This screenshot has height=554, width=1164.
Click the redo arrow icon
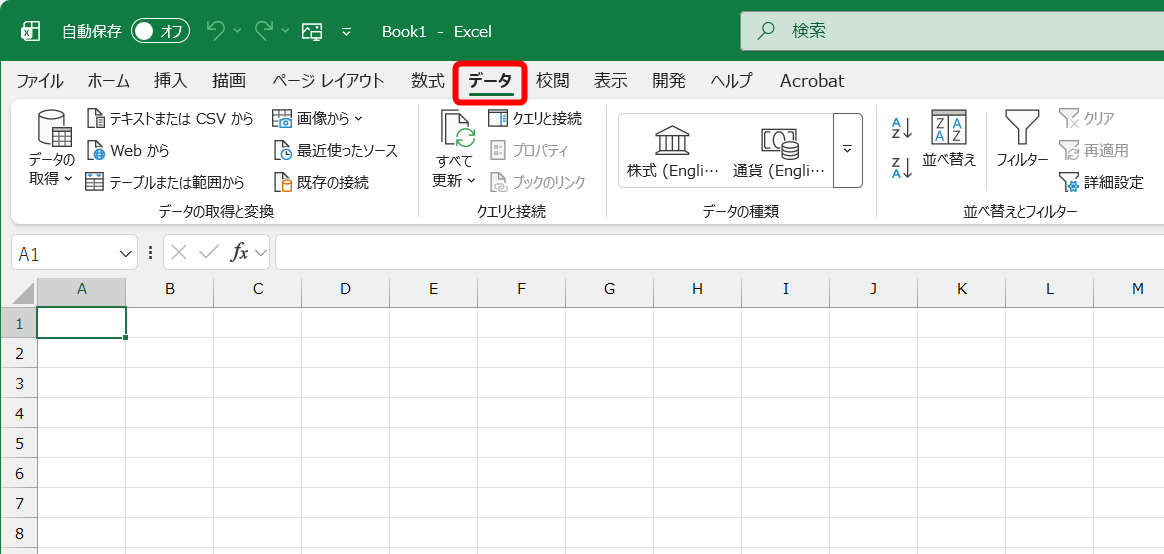[264, 30]
